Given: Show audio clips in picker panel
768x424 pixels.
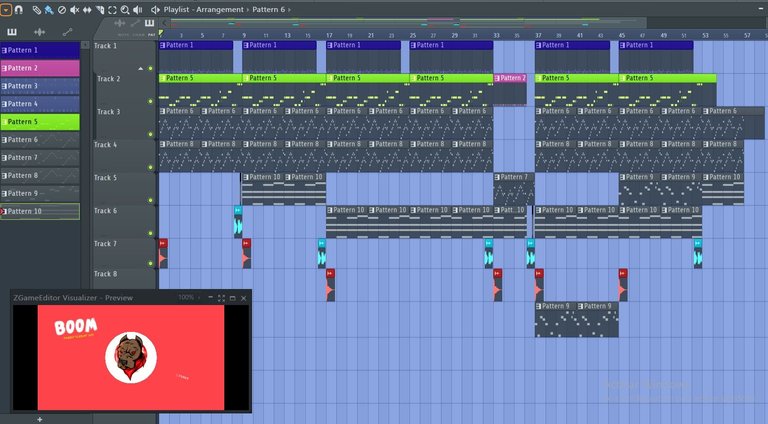Looking at the screenshot, I should (39, 32).
